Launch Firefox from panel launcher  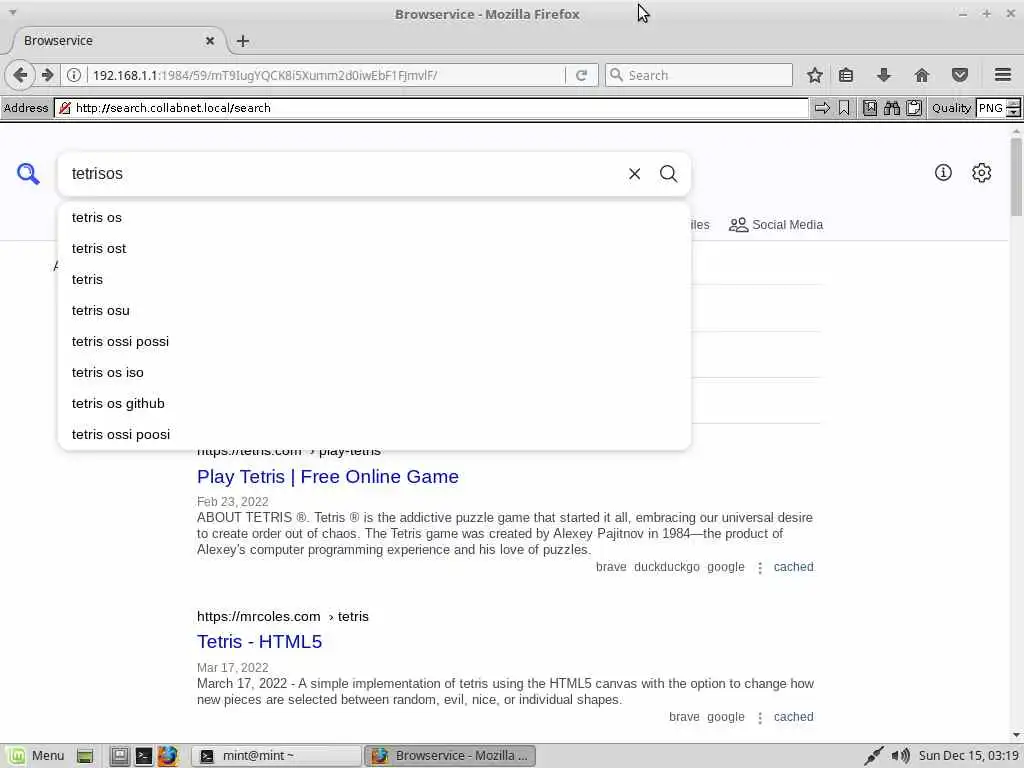(168, 756)
